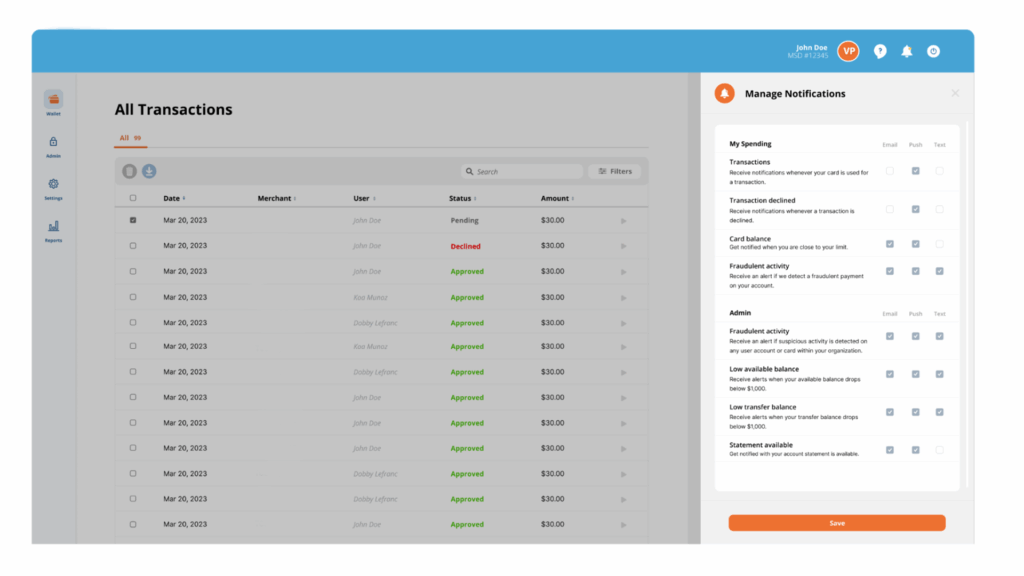Click the power logout icon

(933, 51)
